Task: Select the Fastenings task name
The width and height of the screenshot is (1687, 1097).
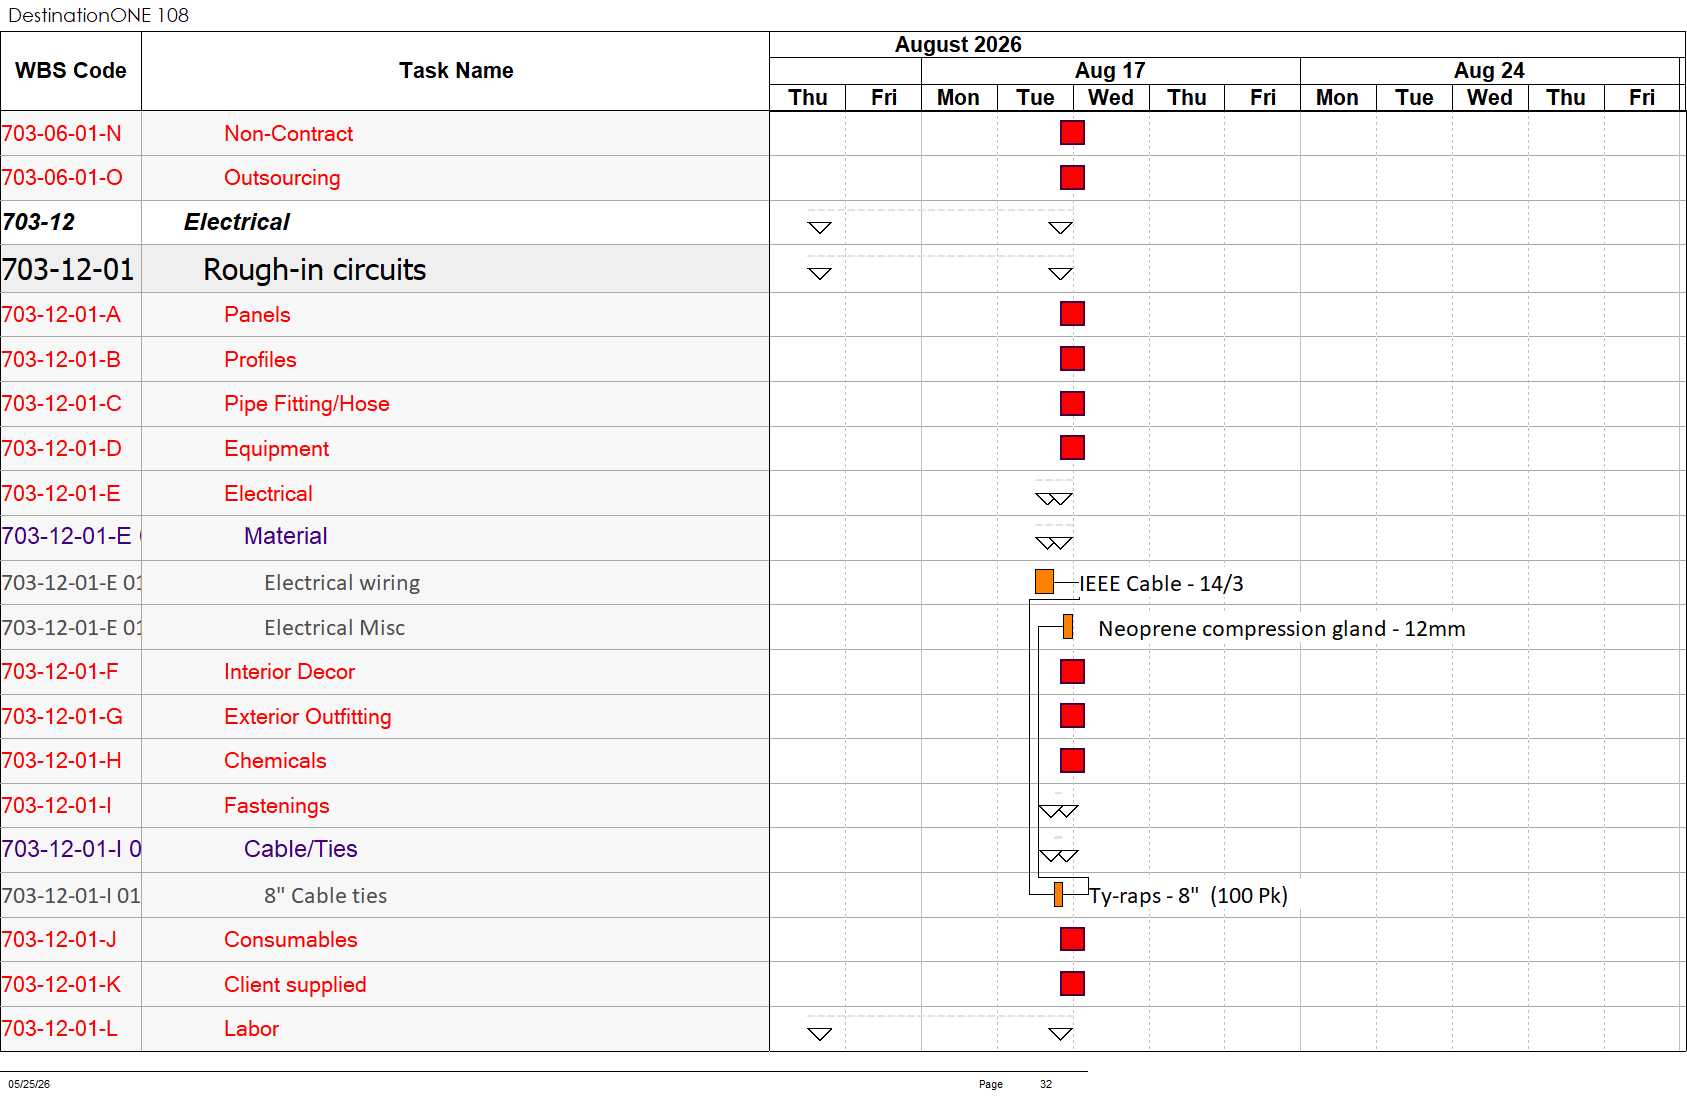Action: click(x=276, y=806)
